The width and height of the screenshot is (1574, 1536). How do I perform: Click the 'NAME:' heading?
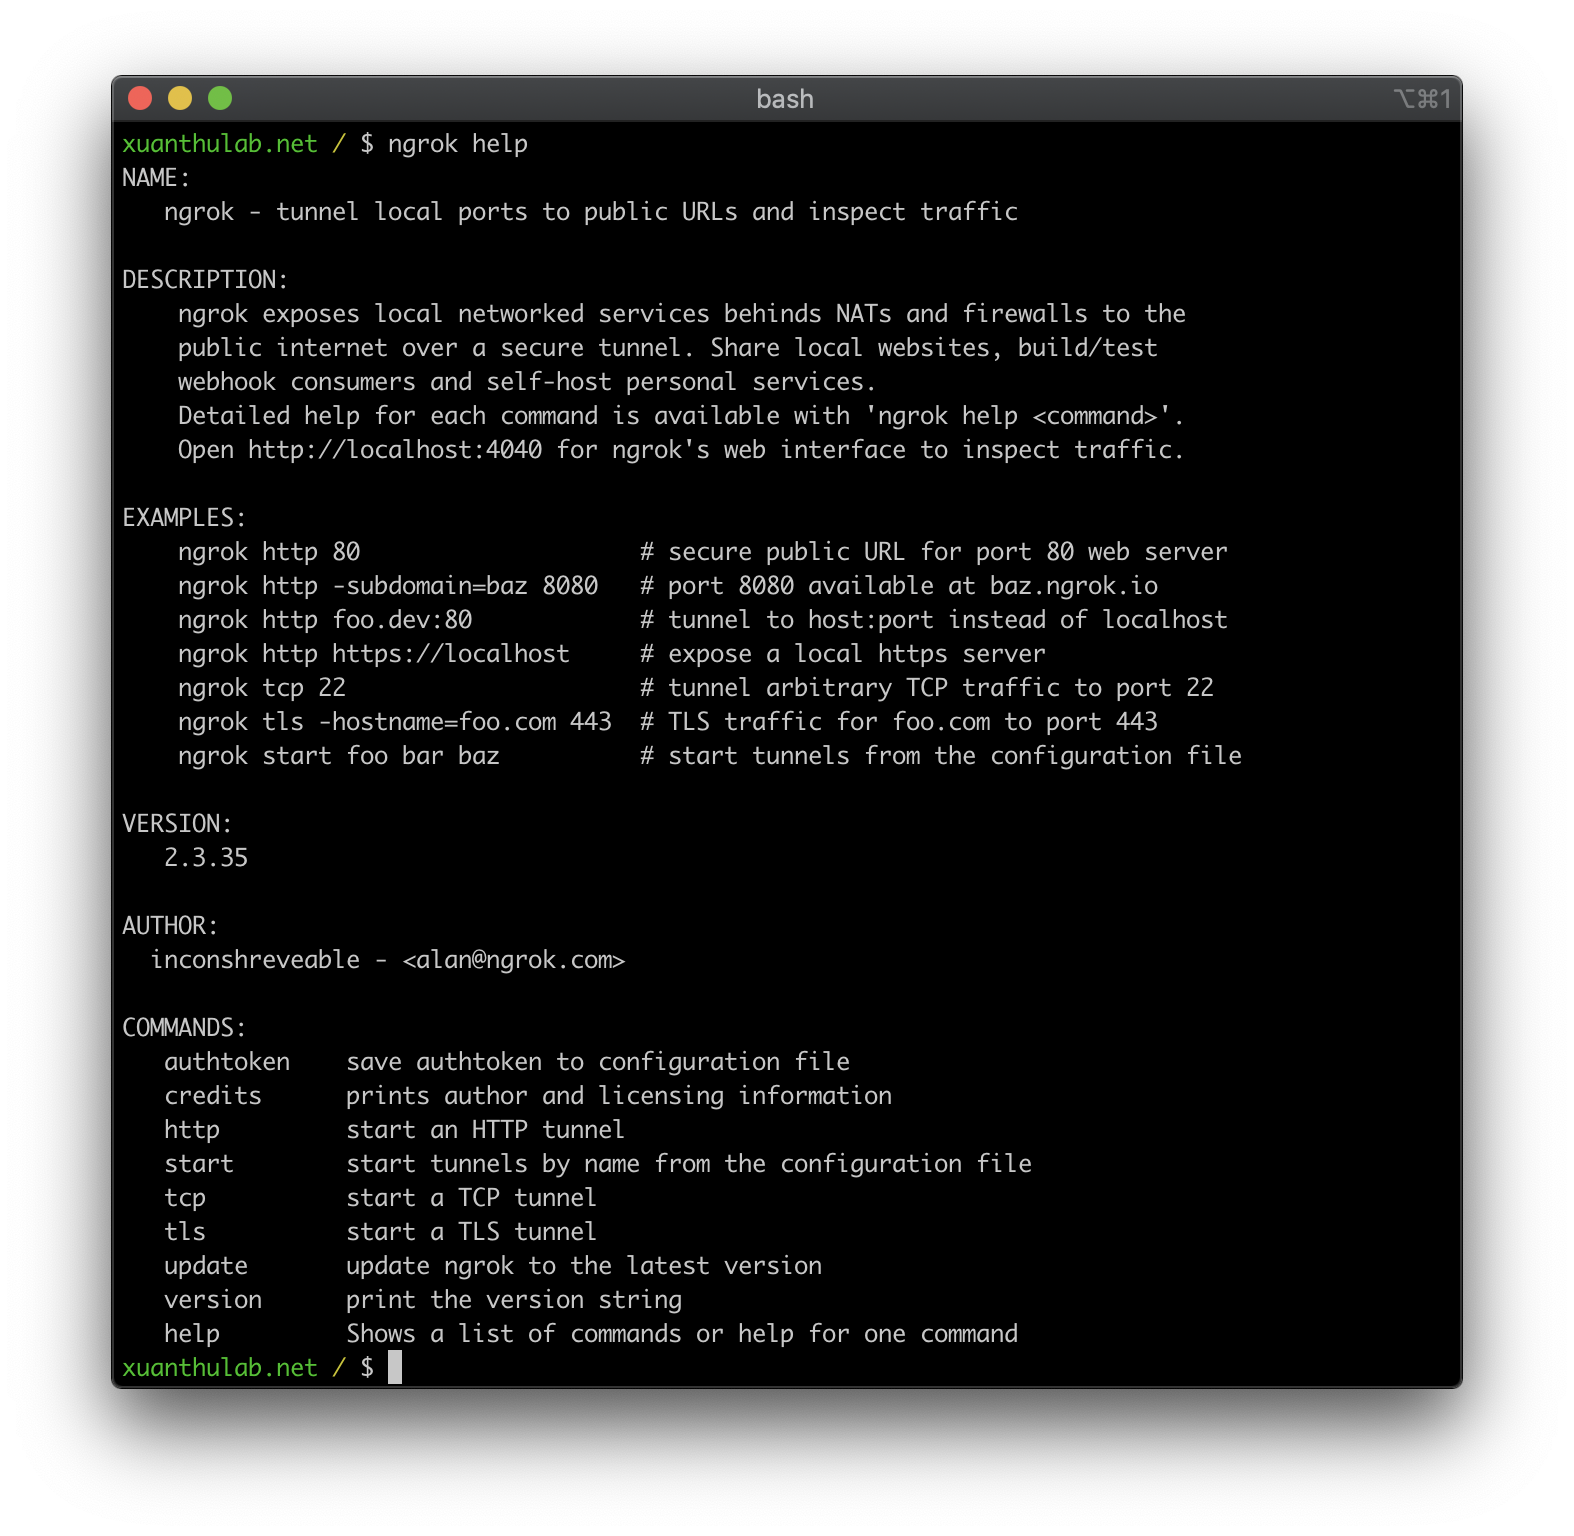point(156,178)
